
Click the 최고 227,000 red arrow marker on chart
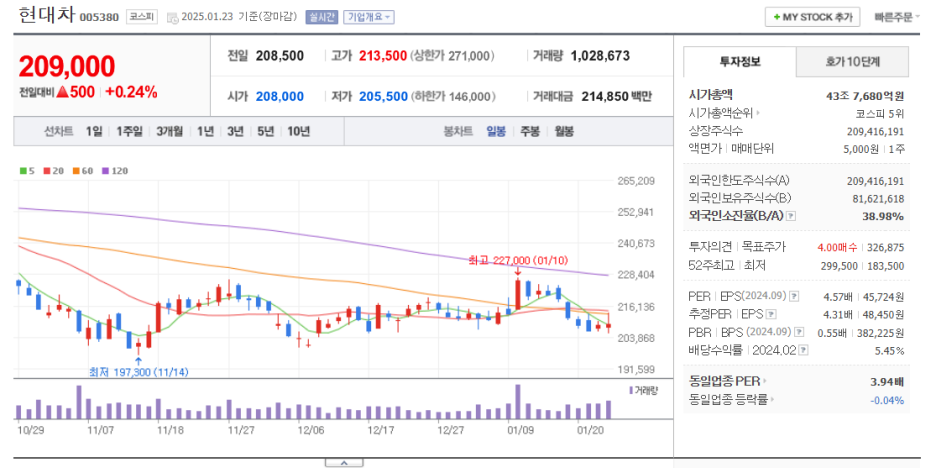point(518,272)
